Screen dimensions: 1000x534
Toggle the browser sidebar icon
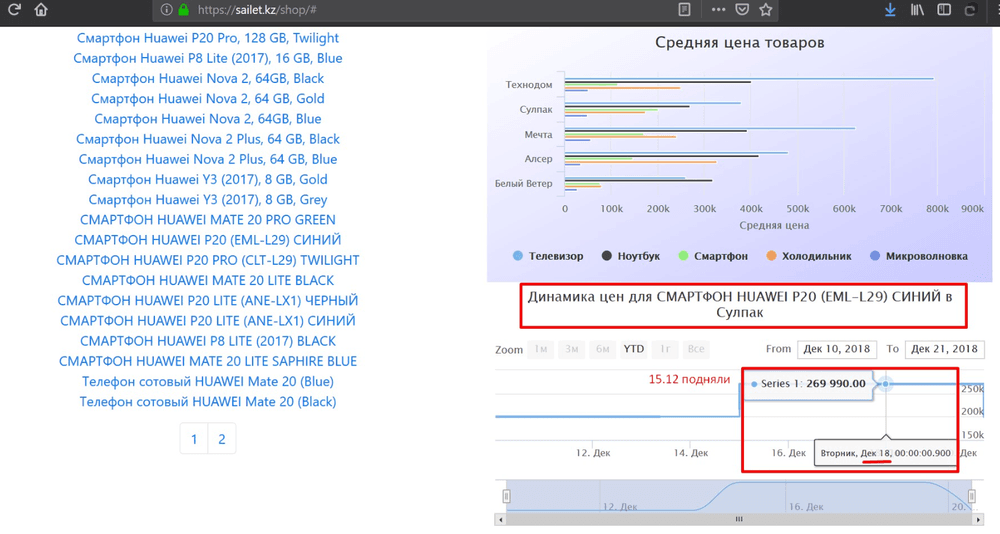pyautogui.click(x=944, y=10)
